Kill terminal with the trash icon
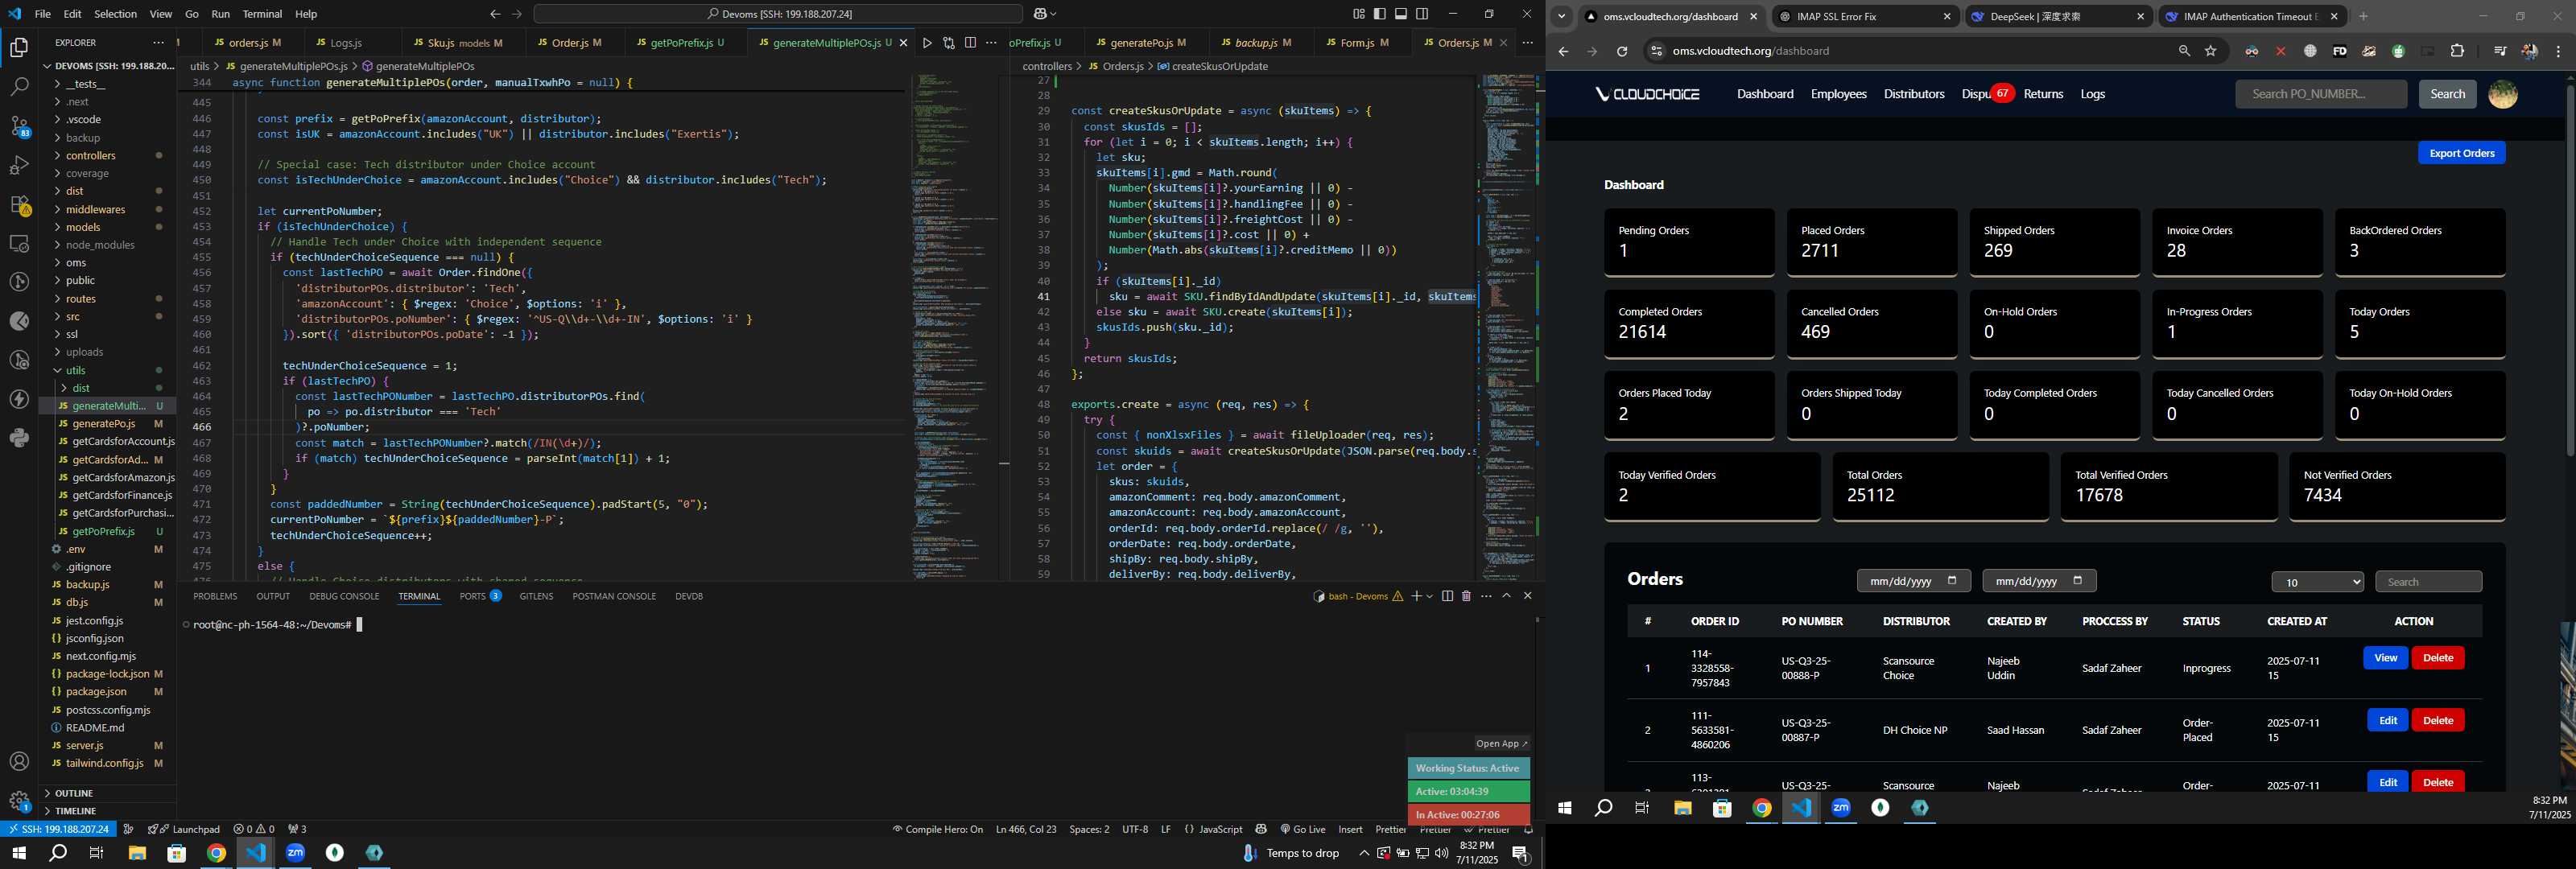Image resolution: width=2576 pixels, height=869 pixels. click(1466, 596)
